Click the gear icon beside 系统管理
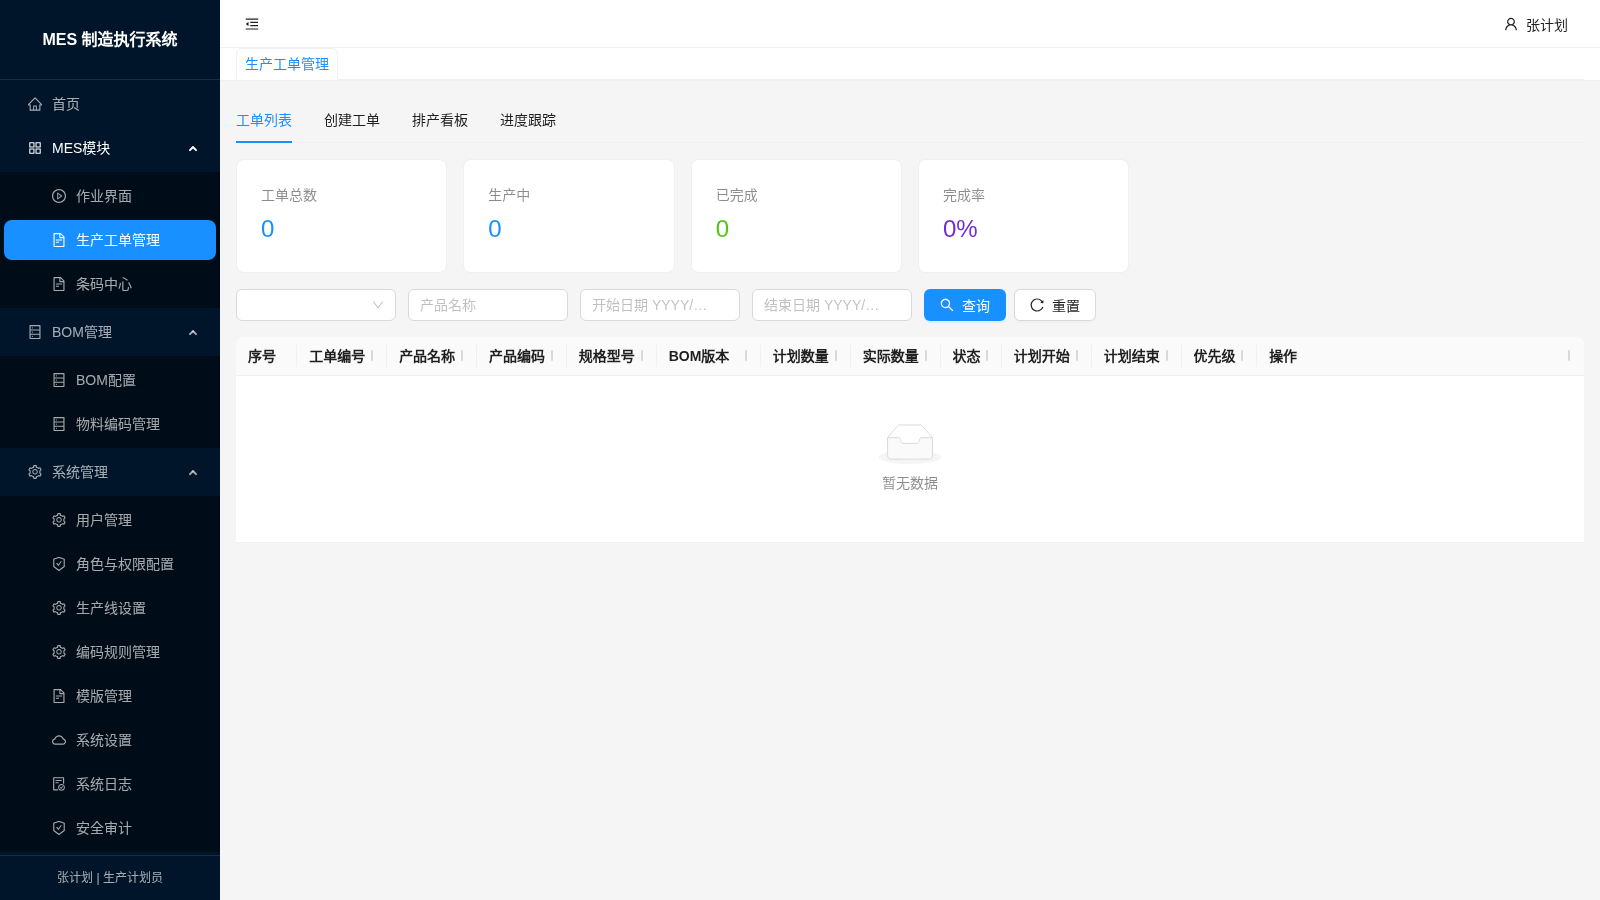Screen dimensions: 1600x900 [x=35, y=472]
